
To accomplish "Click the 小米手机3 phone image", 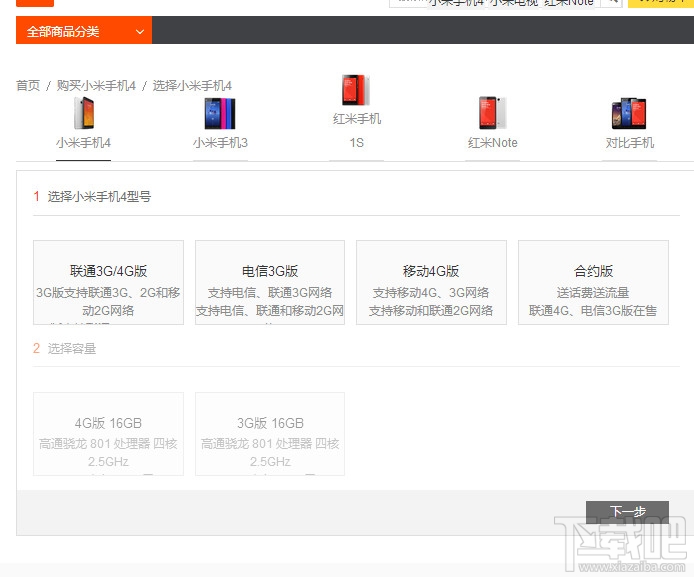I will pos(220,113).
